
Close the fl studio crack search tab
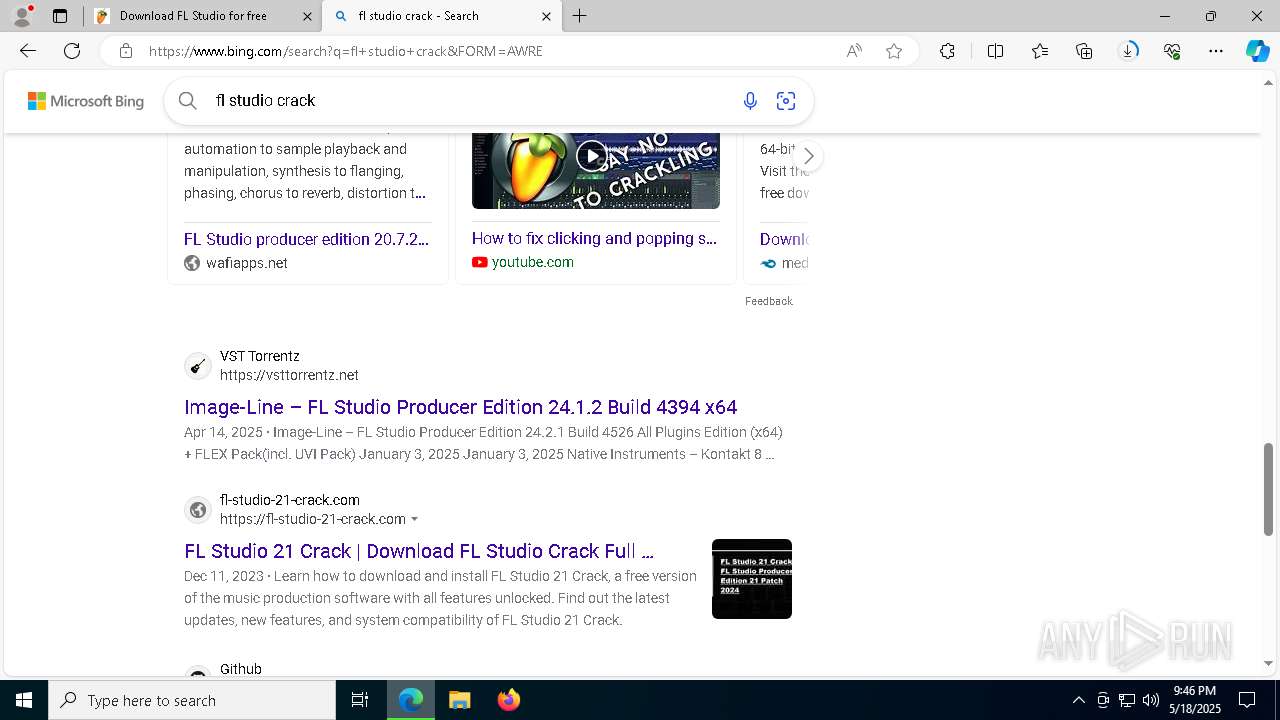coord(546,16)
